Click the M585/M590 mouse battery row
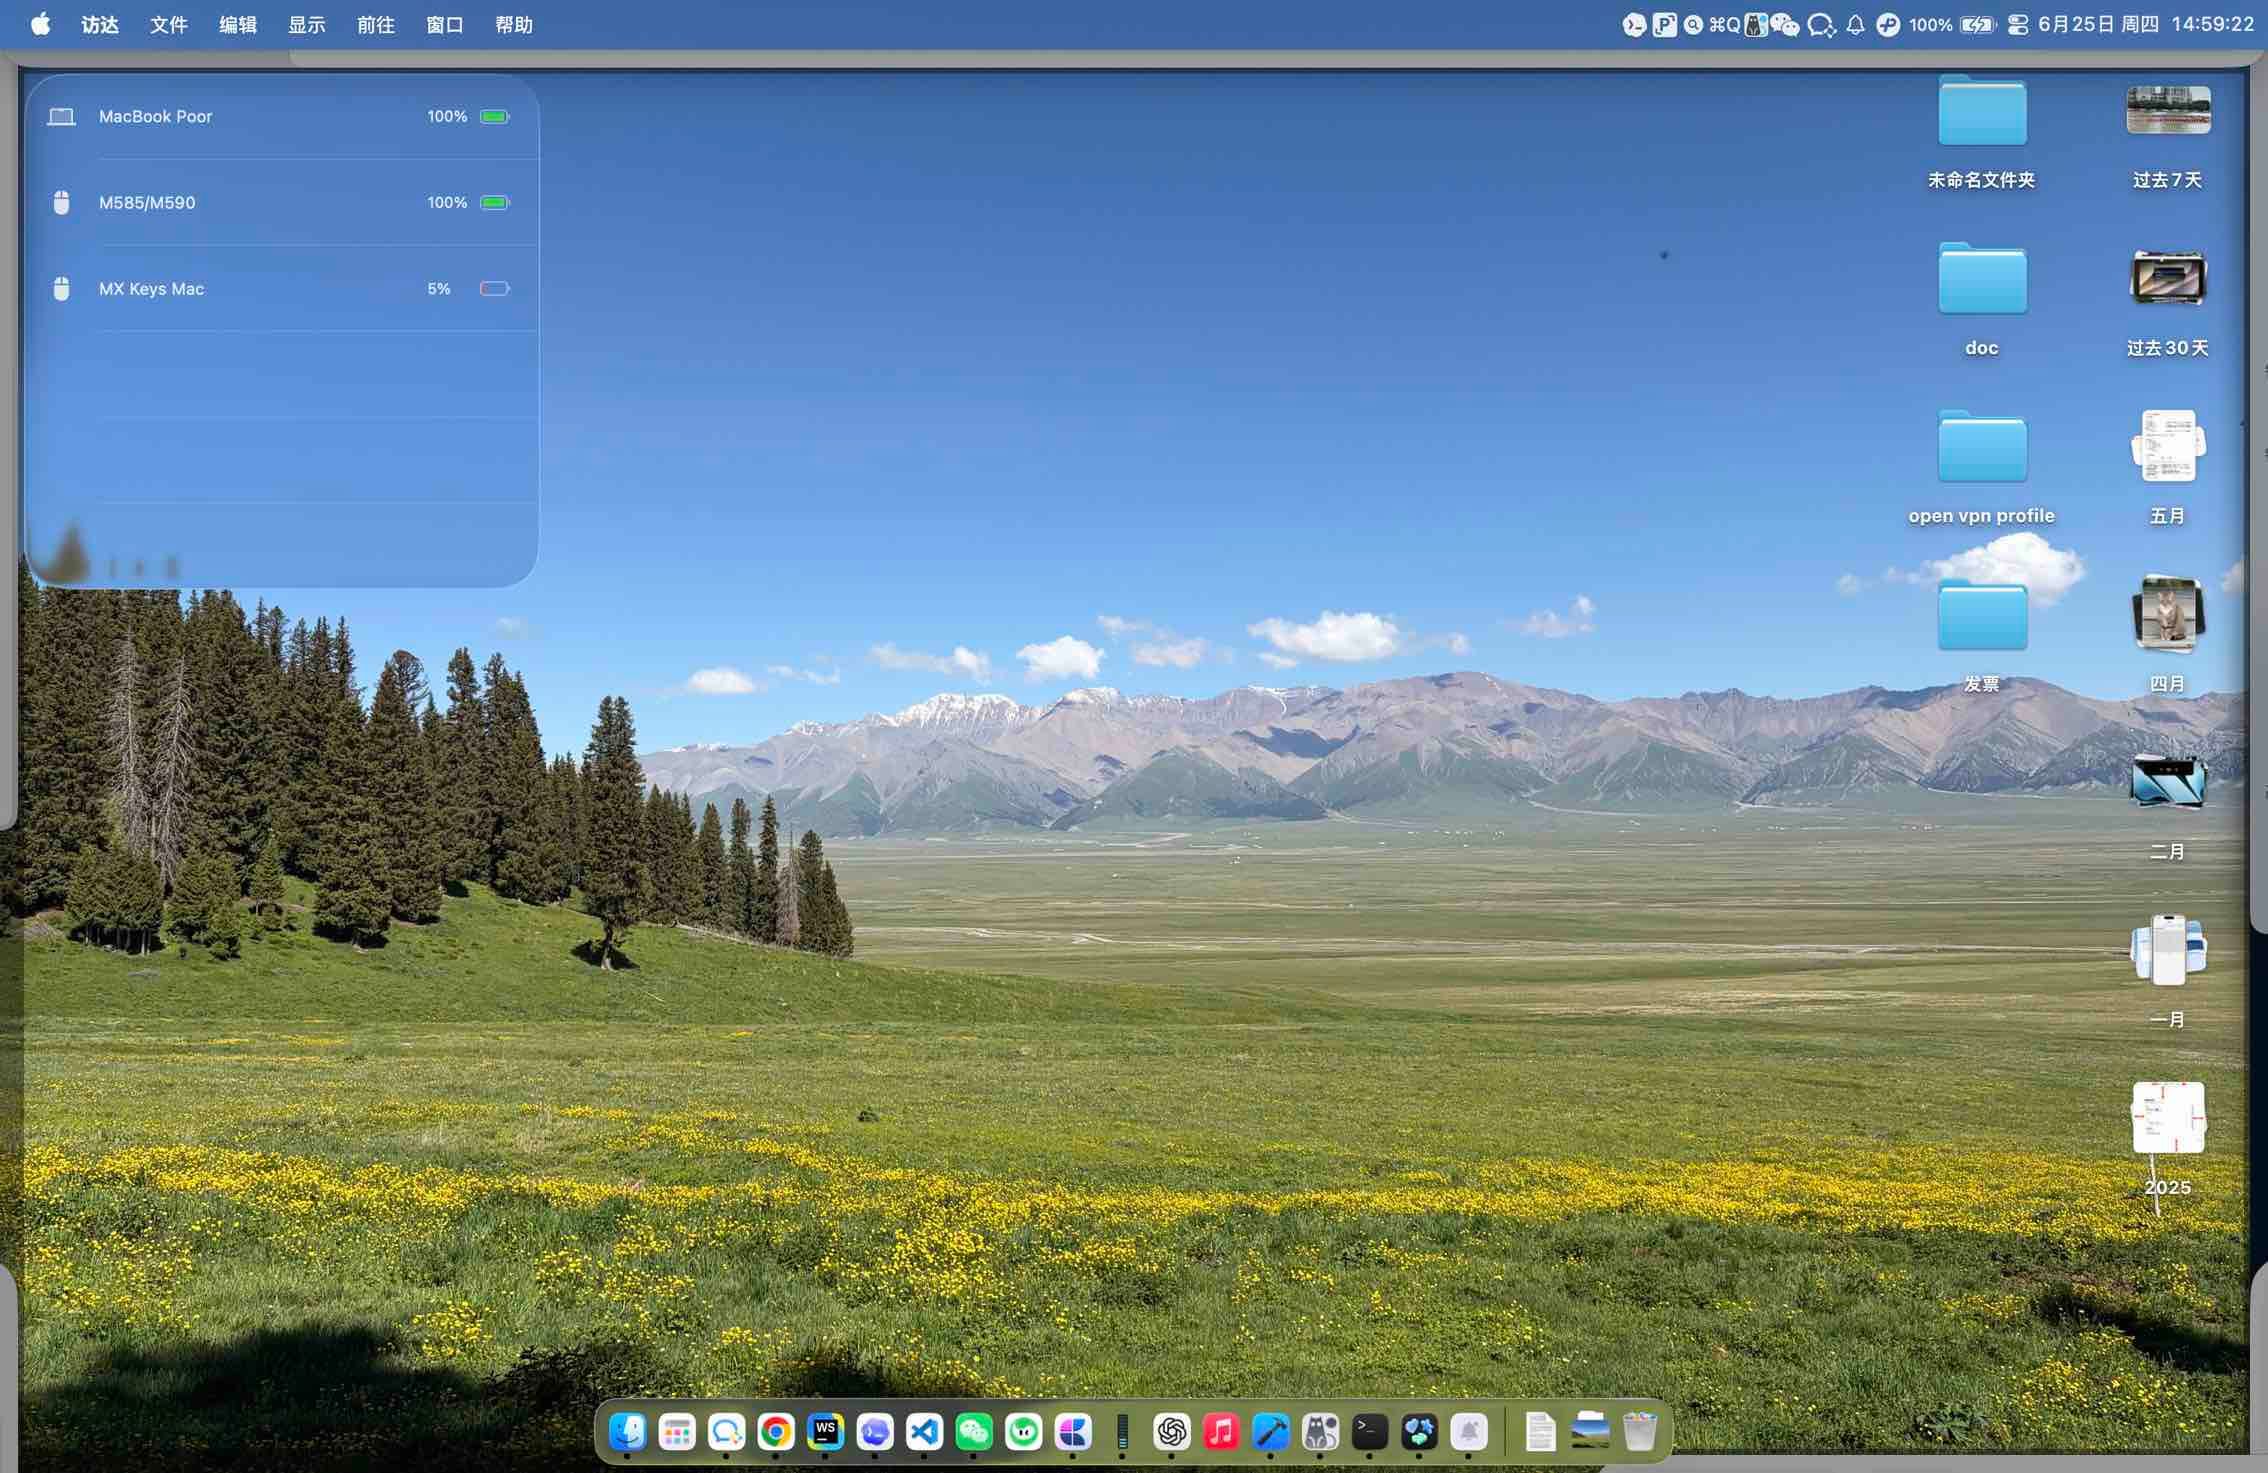 click(282, 203)
